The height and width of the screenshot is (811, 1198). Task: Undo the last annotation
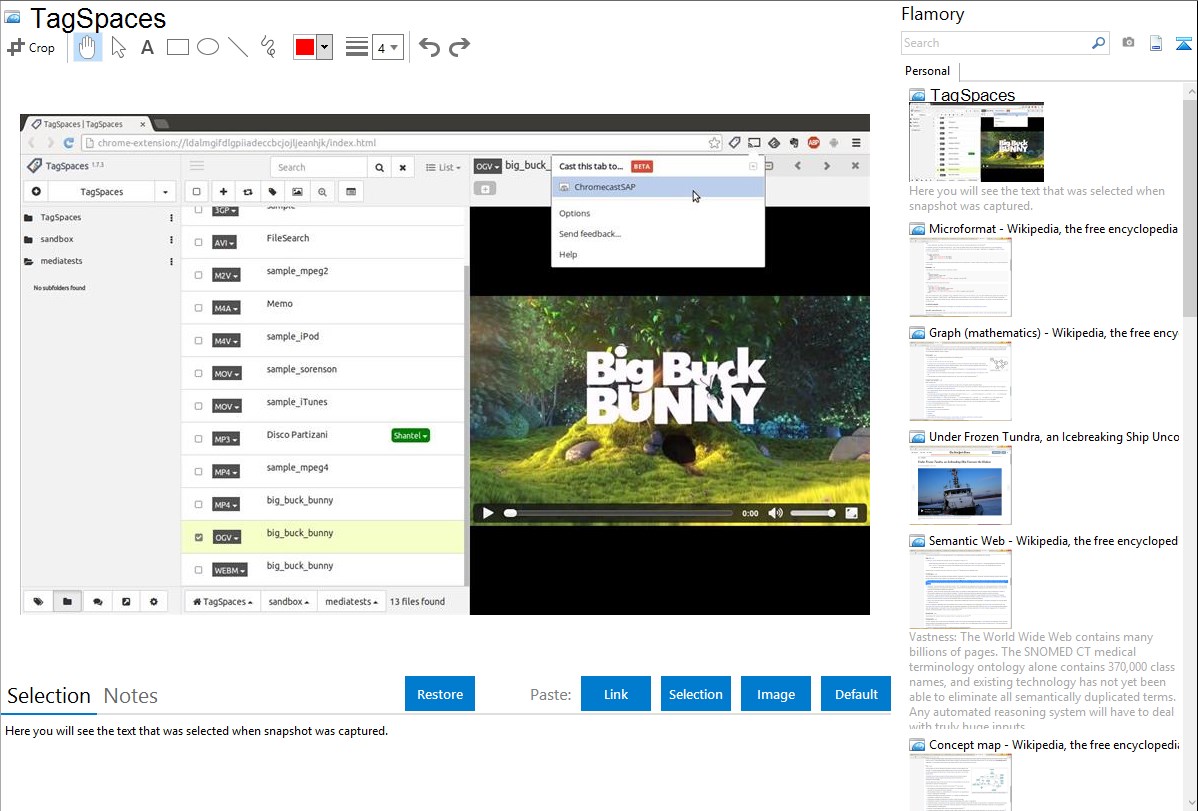[x=429, y=47]
